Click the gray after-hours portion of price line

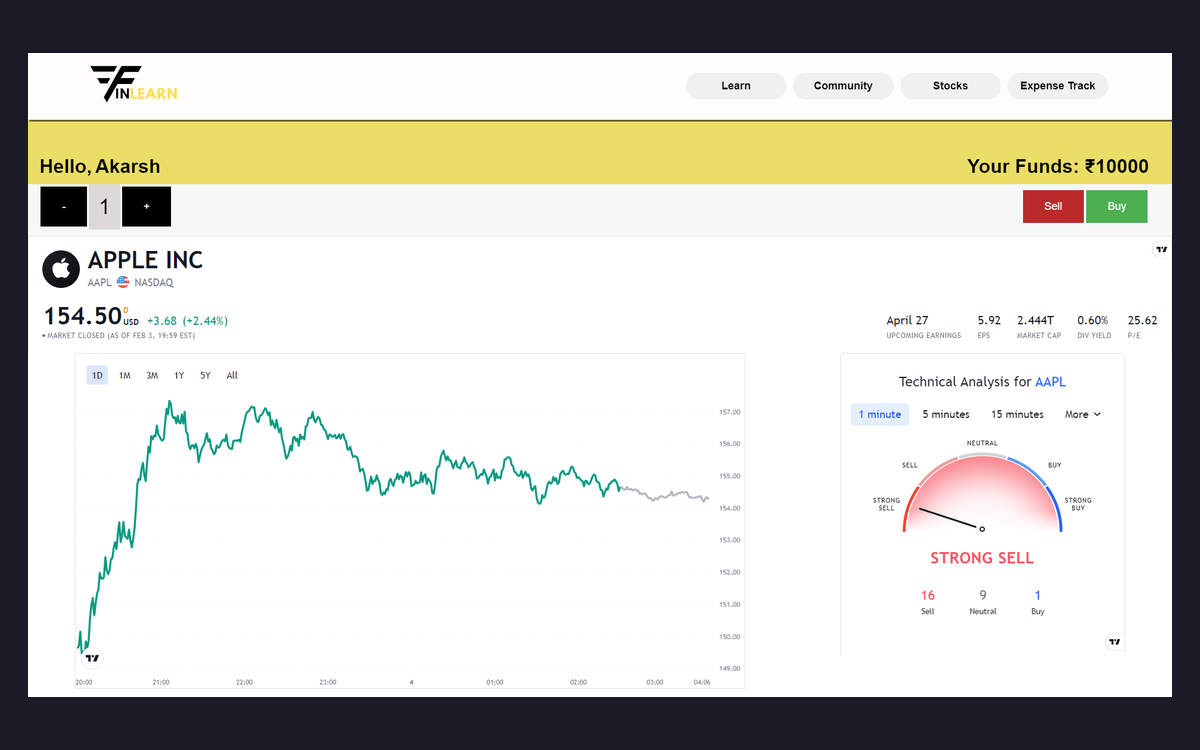click(x=665, y=494)
